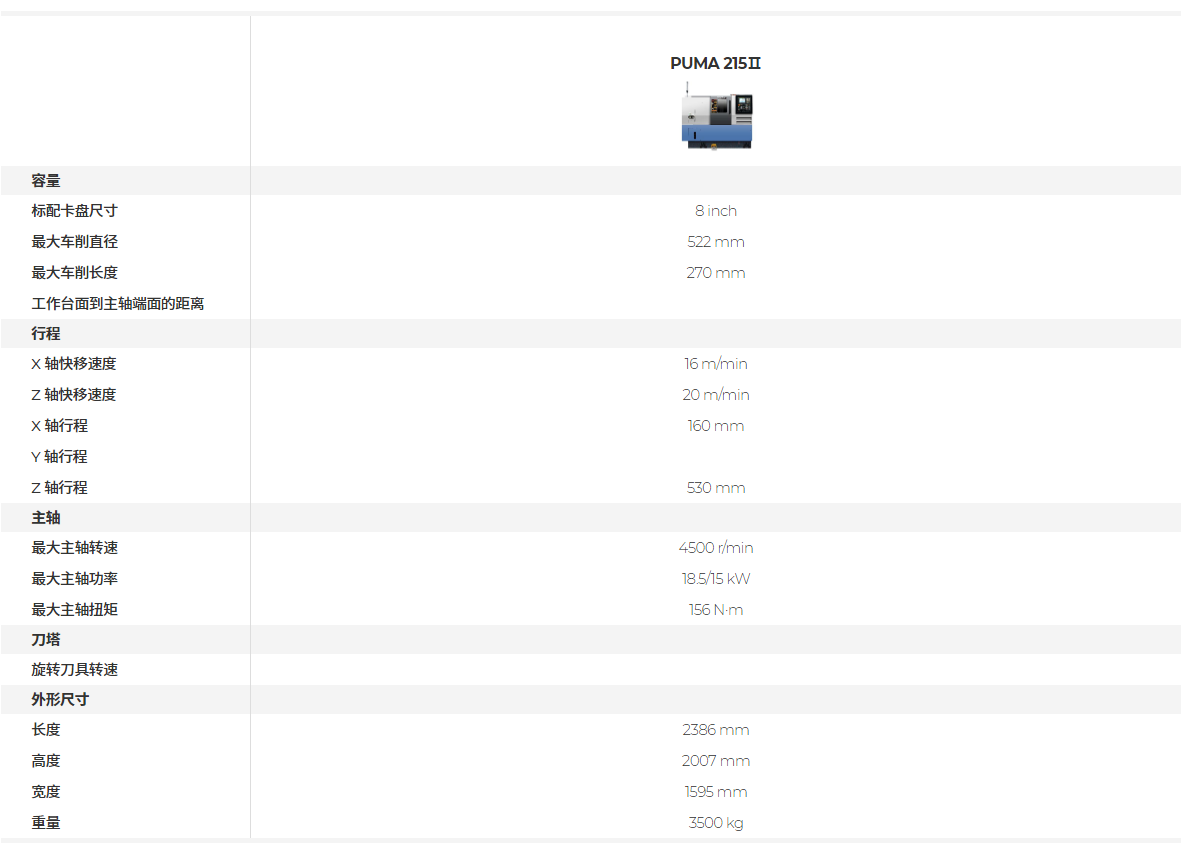Open the PUMA 215II machine thumbnail image

click(x=716, y=116)
